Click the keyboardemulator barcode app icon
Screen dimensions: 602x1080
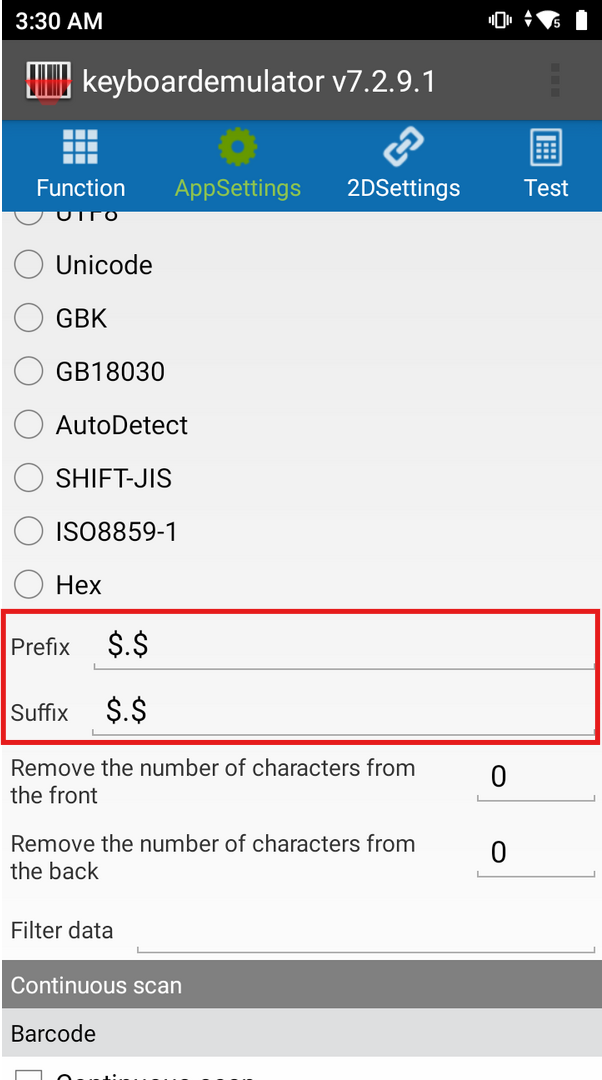pos(48,82)
